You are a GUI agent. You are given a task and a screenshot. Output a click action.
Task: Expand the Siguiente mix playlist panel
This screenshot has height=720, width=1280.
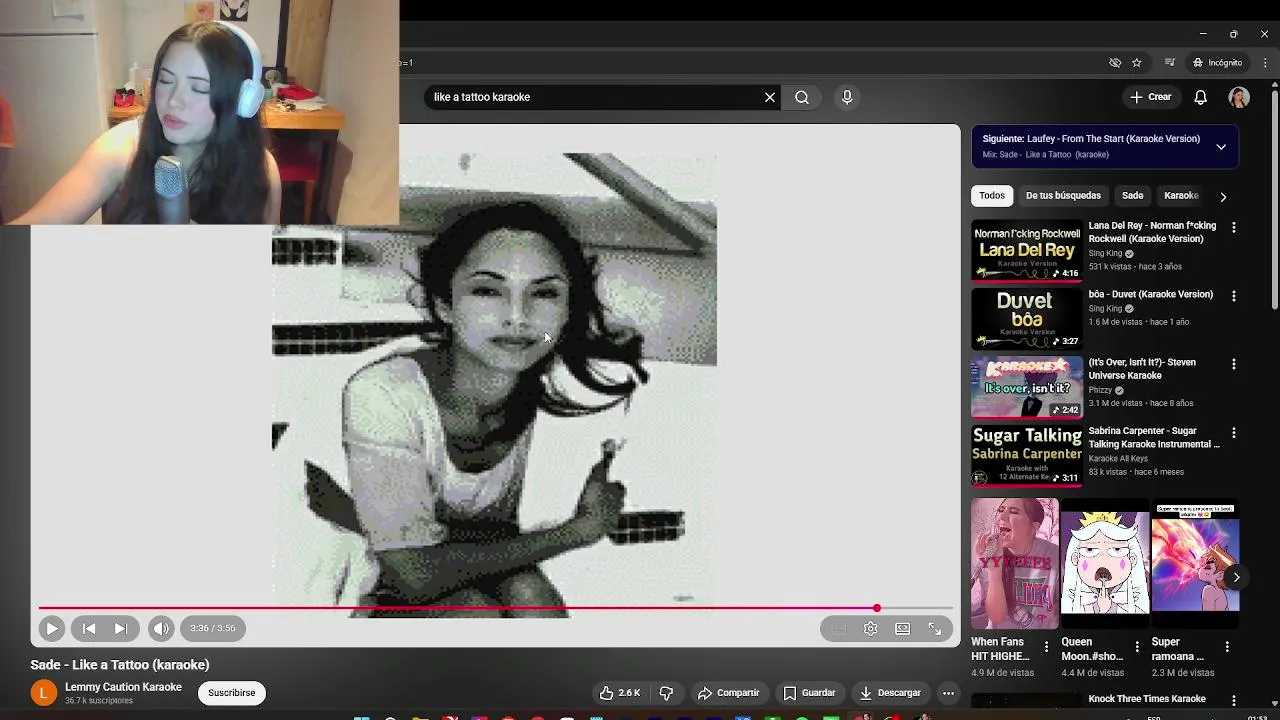tap(1221, 146)
